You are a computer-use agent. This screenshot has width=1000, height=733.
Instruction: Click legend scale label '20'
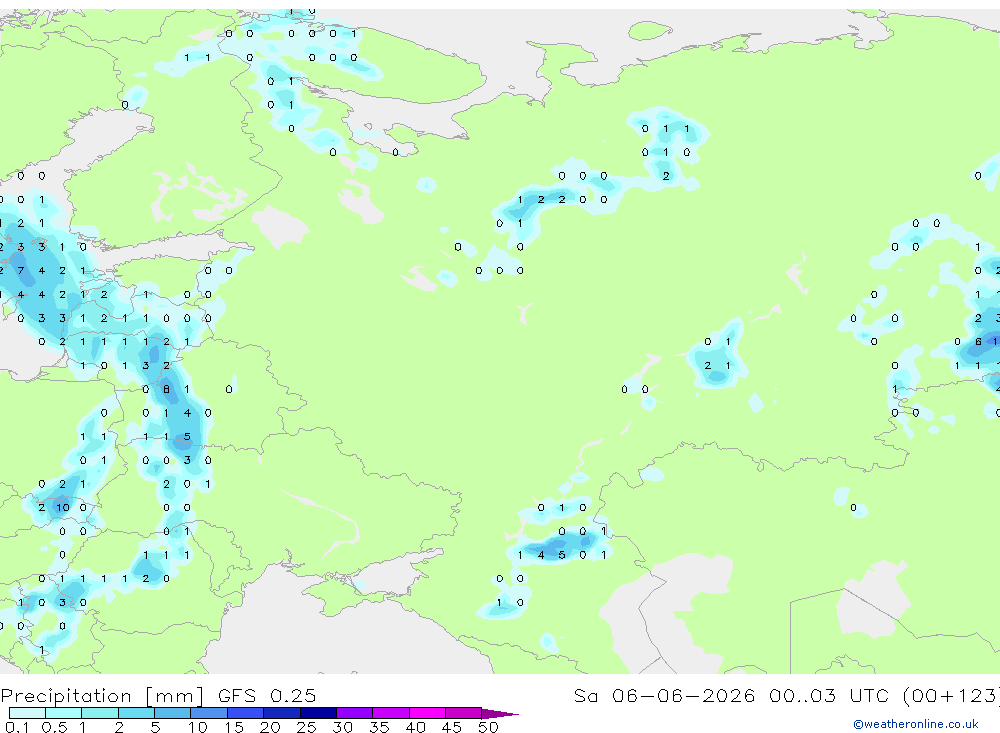[x=270, y=727]
